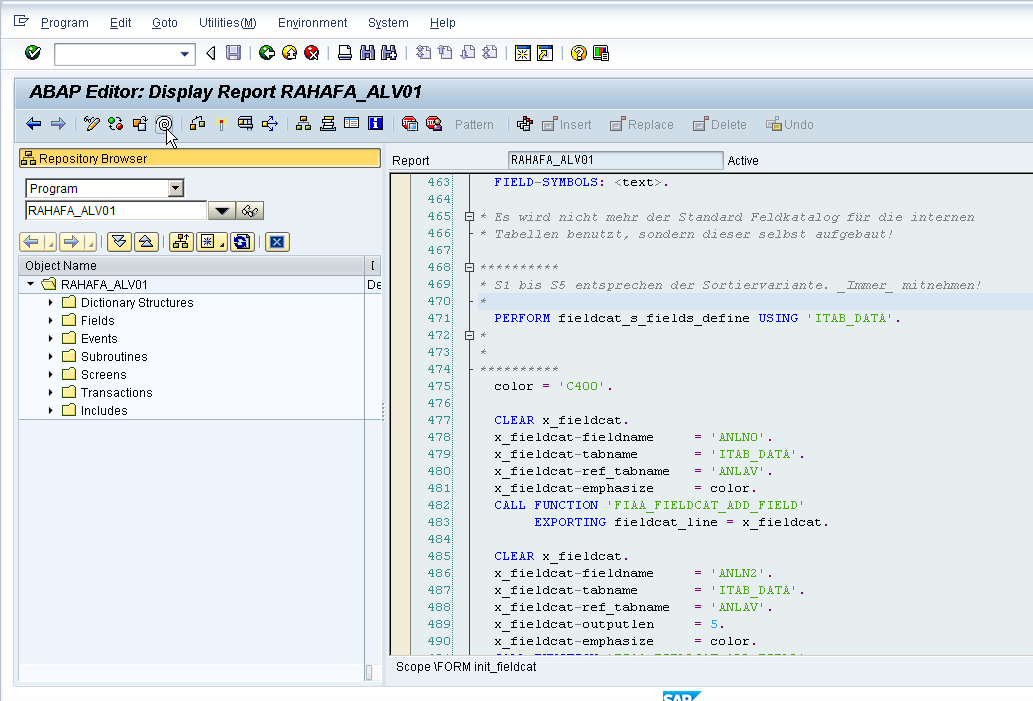Activate the report with the matchstick icon
The height and width of the screenshot is (701, 1033).
point(220,124)
